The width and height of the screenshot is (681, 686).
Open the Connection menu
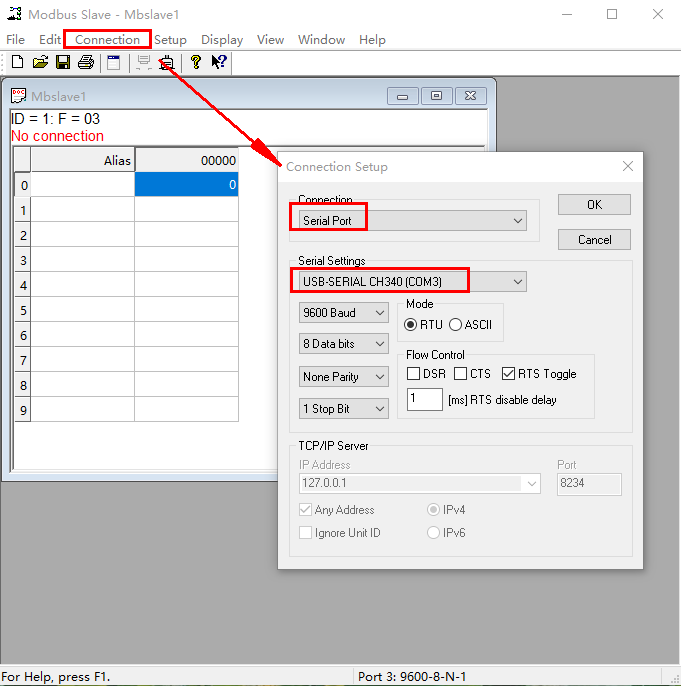coord(107,40)
